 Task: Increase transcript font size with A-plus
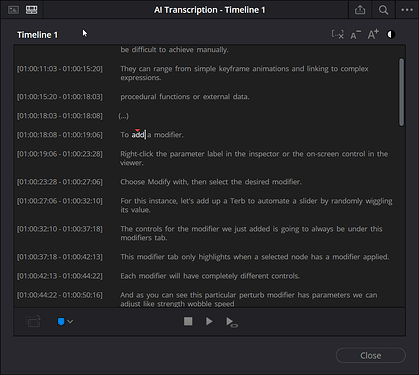pyautogui.click(x=373, y=34)
